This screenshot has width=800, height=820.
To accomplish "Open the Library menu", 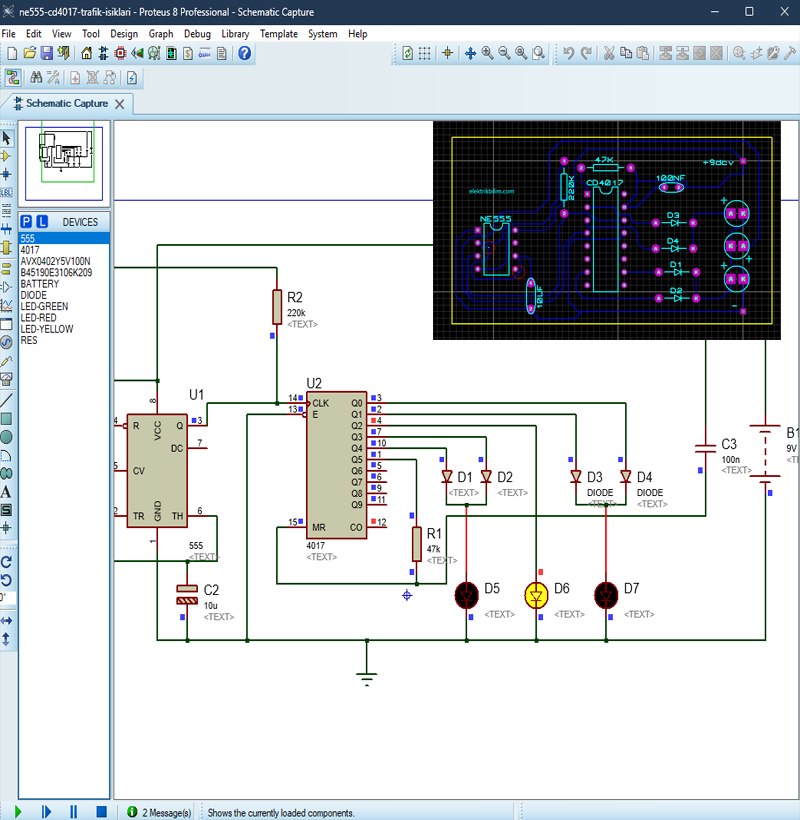I will coord(235,33).
